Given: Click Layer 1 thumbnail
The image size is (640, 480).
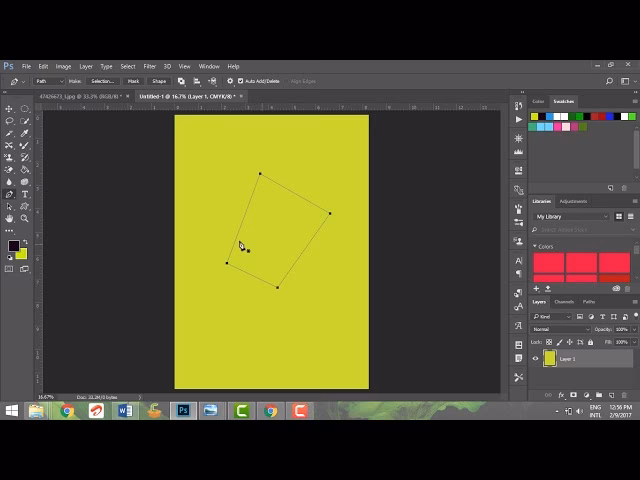Looking at the screenshot, I should coord(549,359).
